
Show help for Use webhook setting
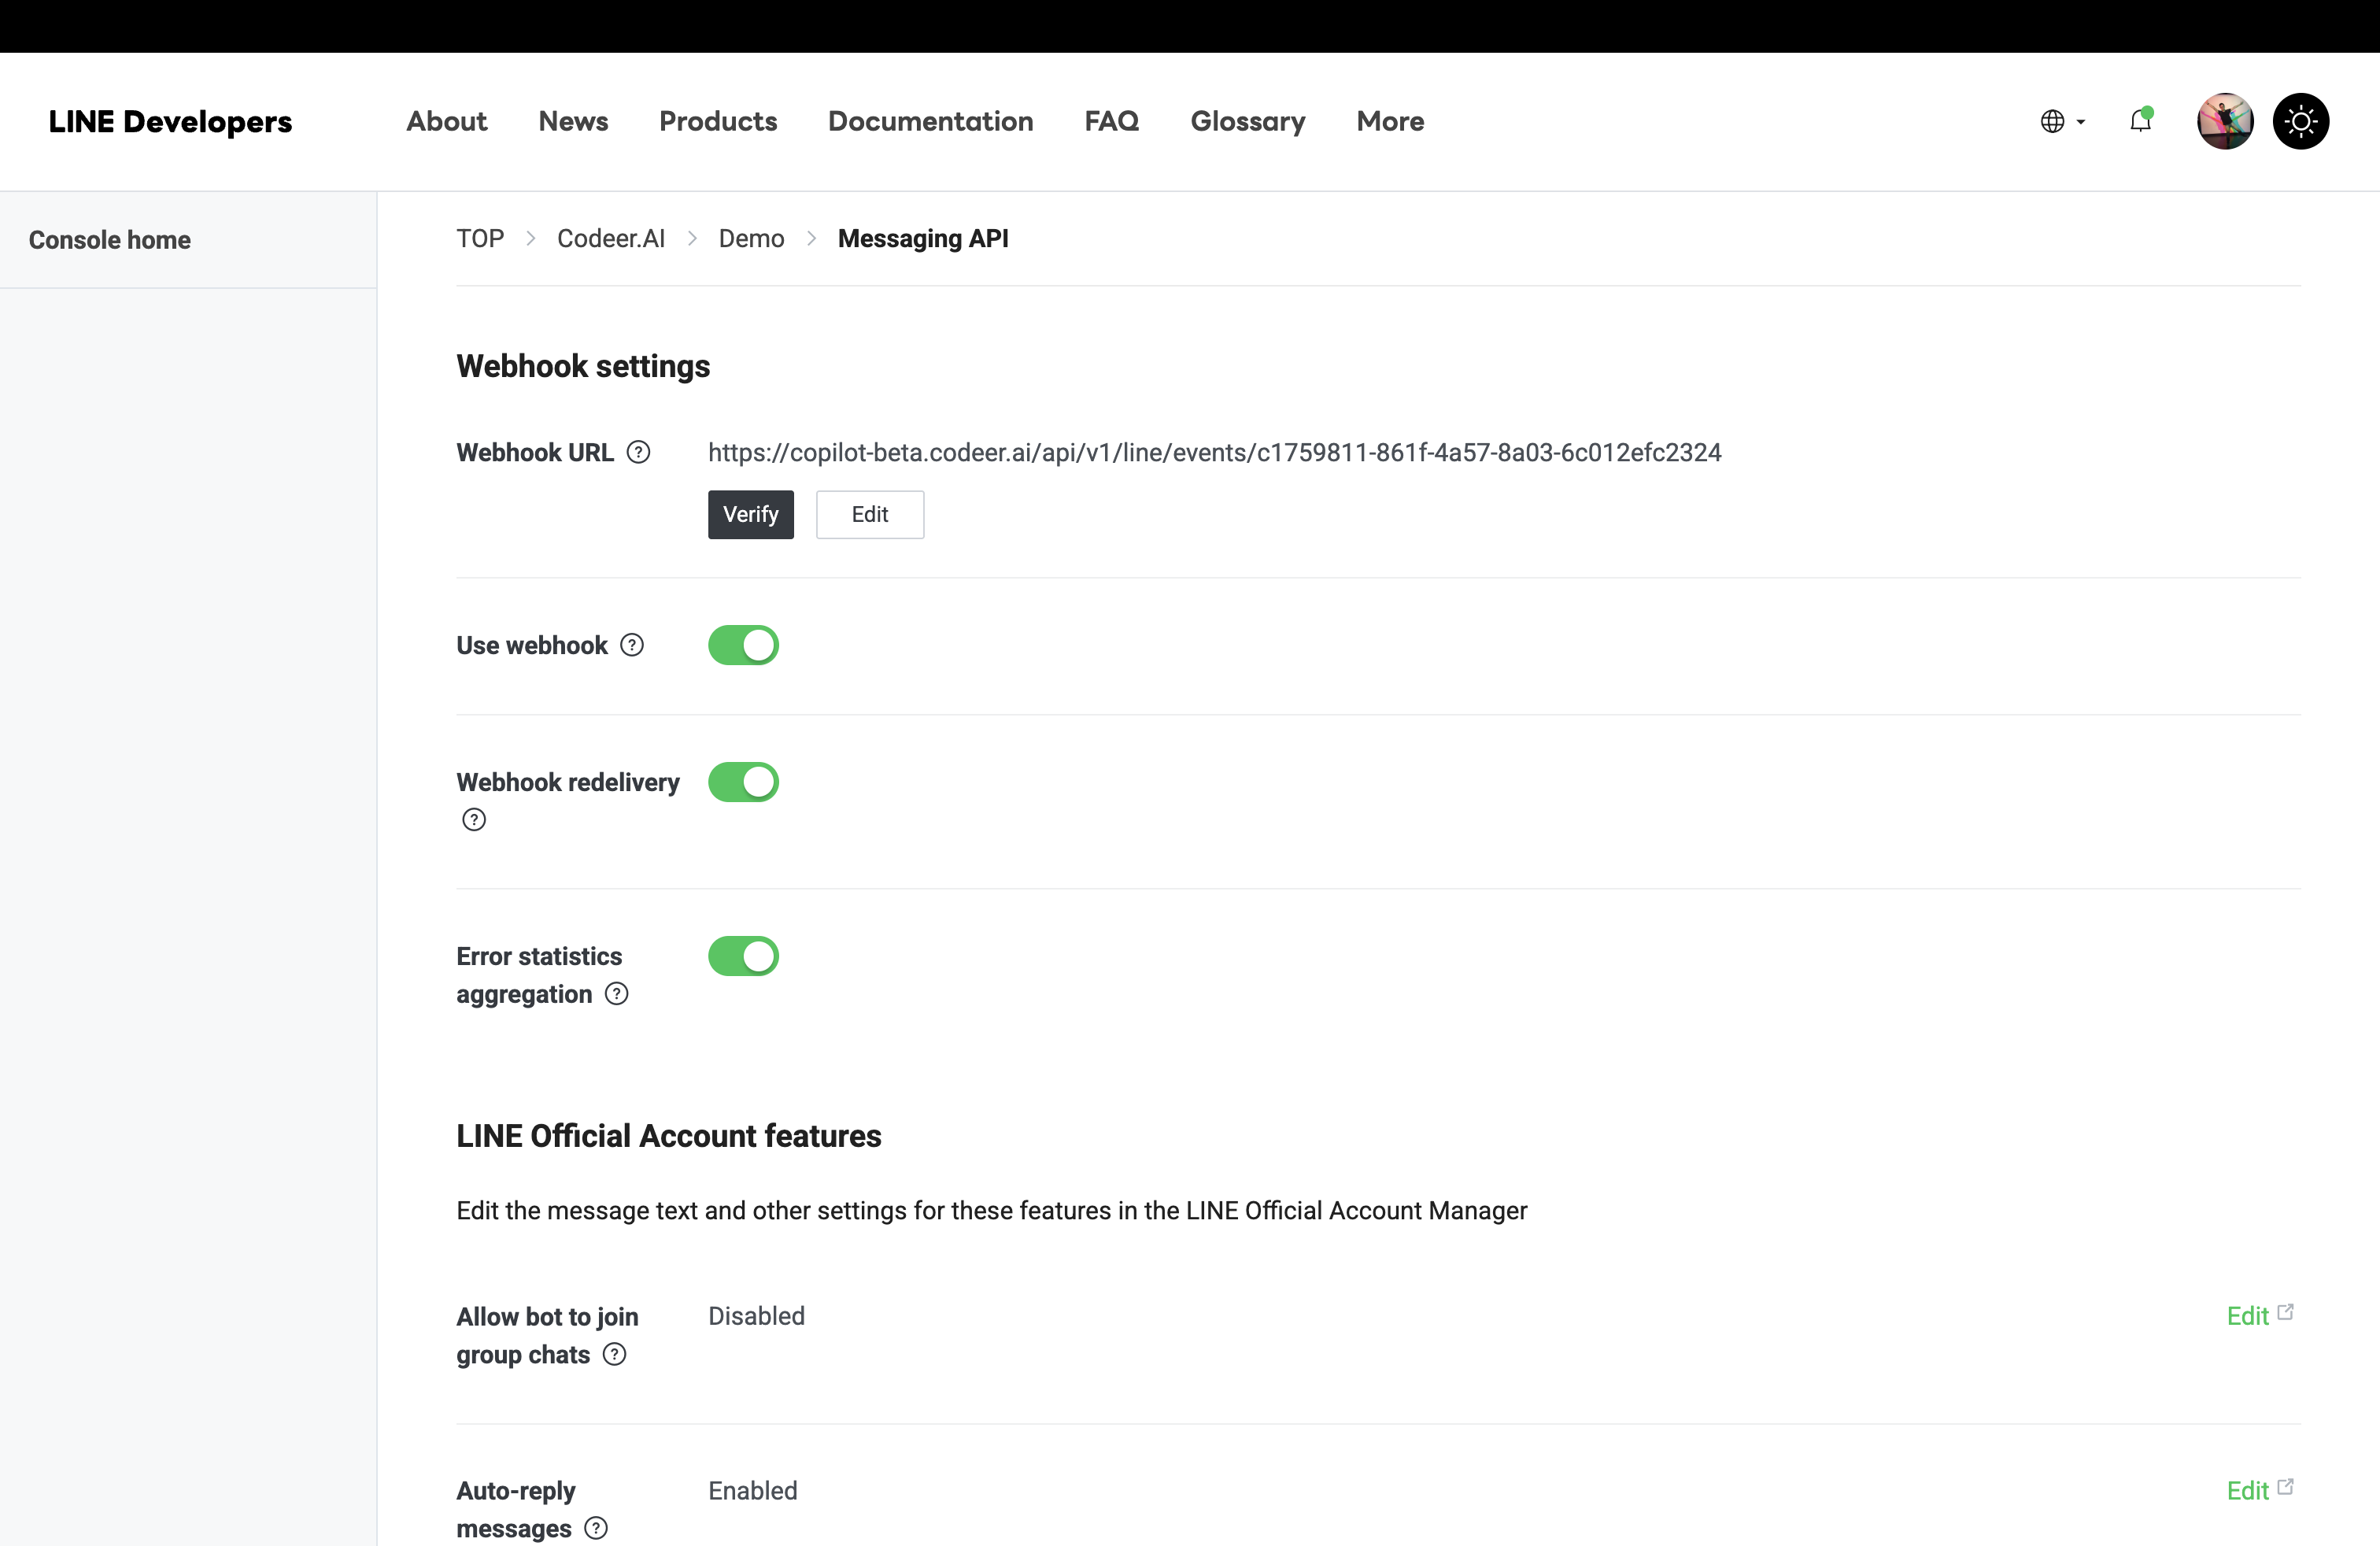click(632, 645)
